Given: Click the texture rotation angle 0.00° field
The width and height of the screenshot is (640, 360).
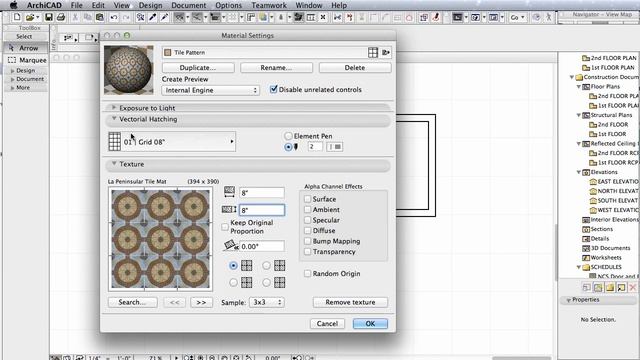Looking at the screenshot, I should click(262, 246).
